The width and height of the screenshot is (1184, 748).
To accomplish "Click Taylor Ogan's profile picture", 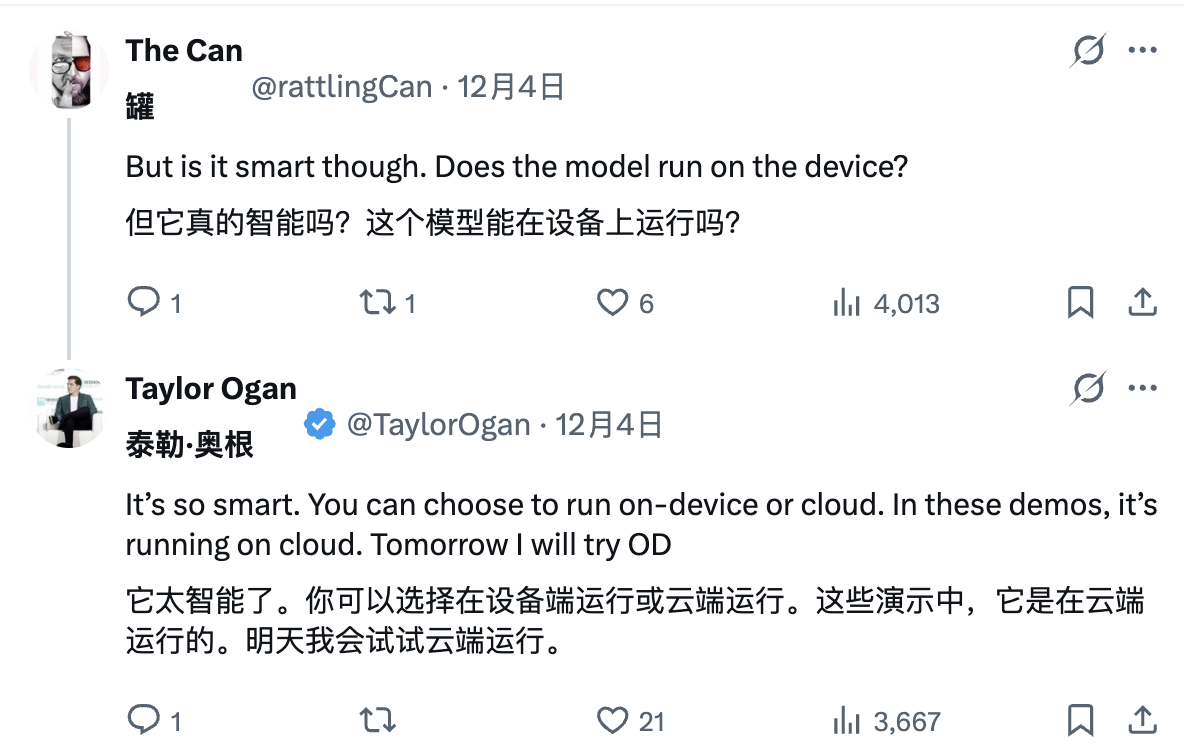I will coord(68,408).
